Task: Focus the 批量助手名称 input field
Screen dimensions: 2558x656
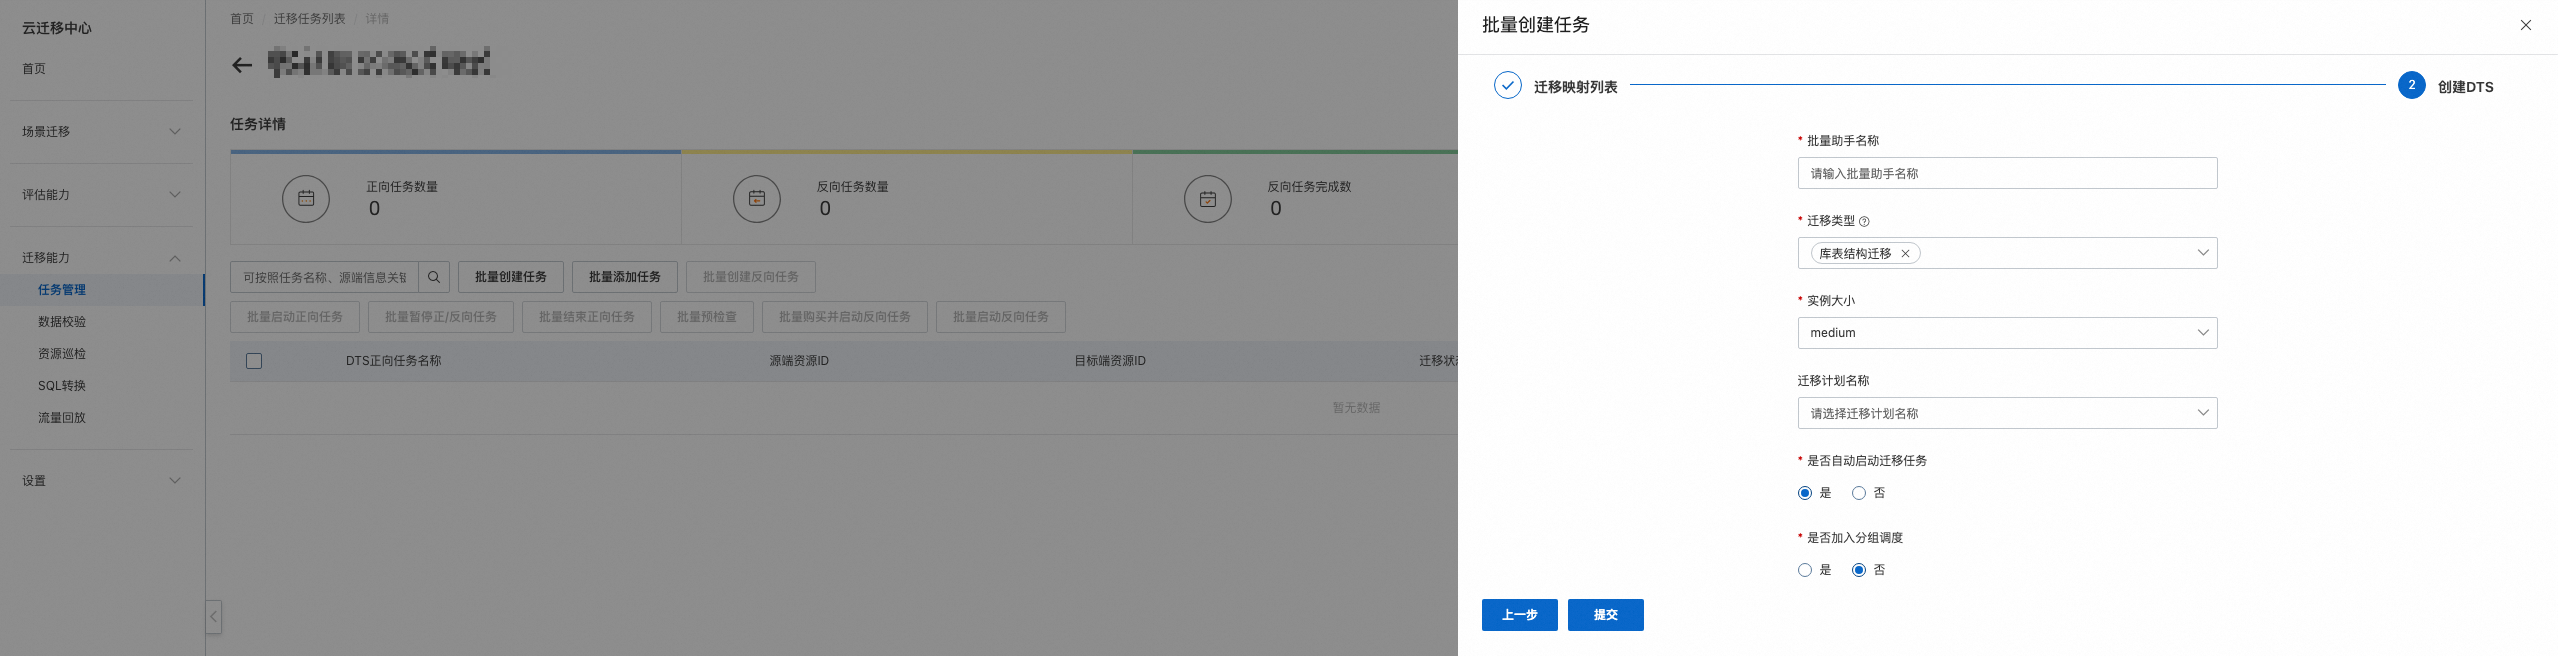Action: tap(2007, 173)
